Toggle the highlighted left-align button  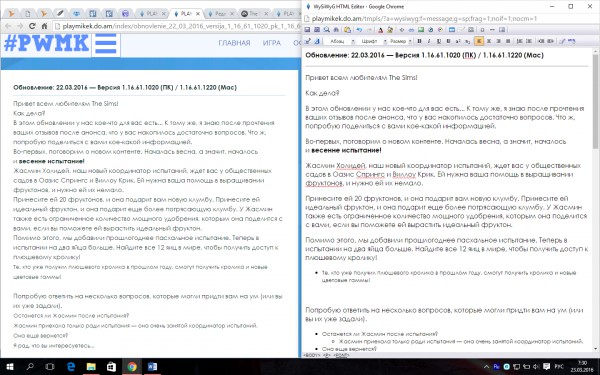[x=479, y=41]
